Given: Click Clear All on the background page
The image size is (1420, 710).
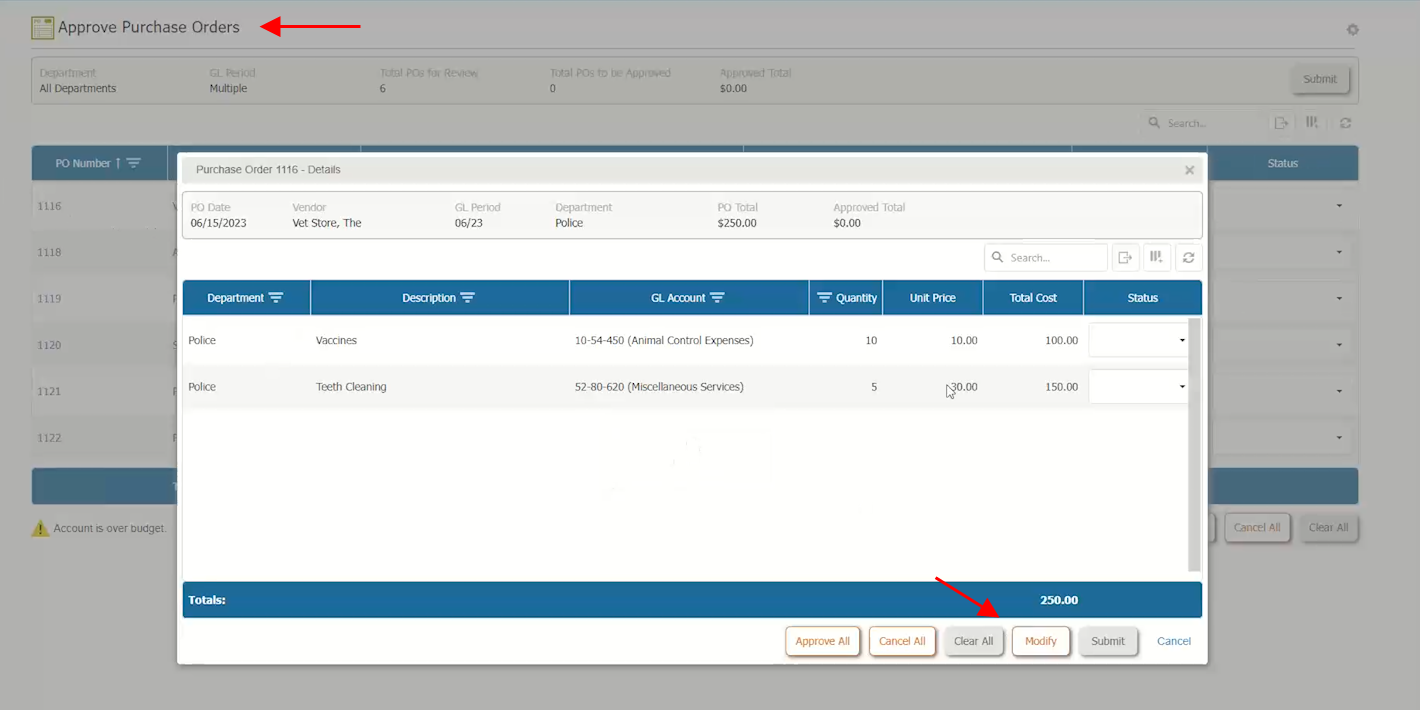Looking at the screenshot, I should point(1328,527).
